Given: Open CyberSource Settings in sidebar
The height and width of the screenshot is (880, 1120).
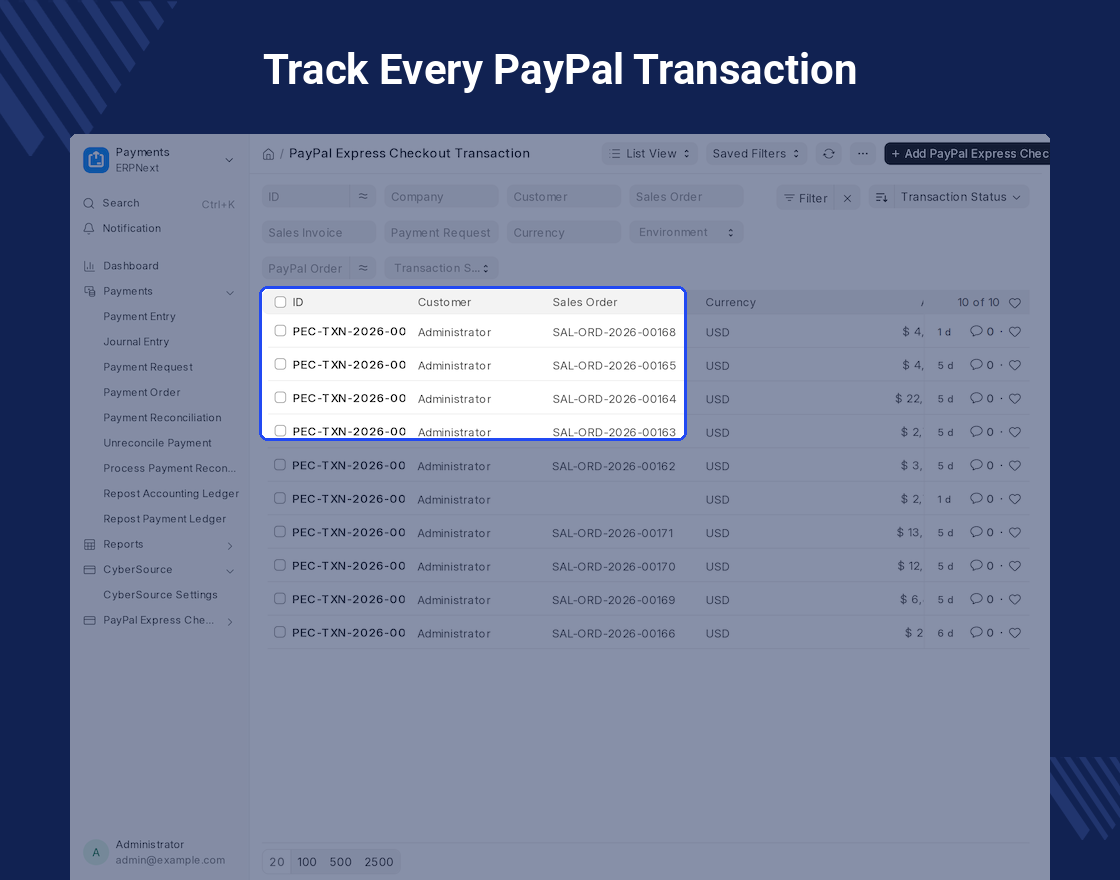Looking at the screenshot, I should tap(160, 595).
